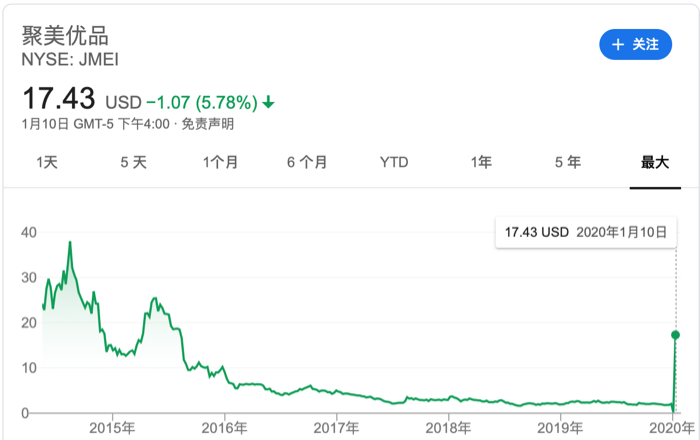Image resolution: width=700 pixels, height=440 pixels.
Task: Select the 1天 time range tab
Action: pos(47,162)
